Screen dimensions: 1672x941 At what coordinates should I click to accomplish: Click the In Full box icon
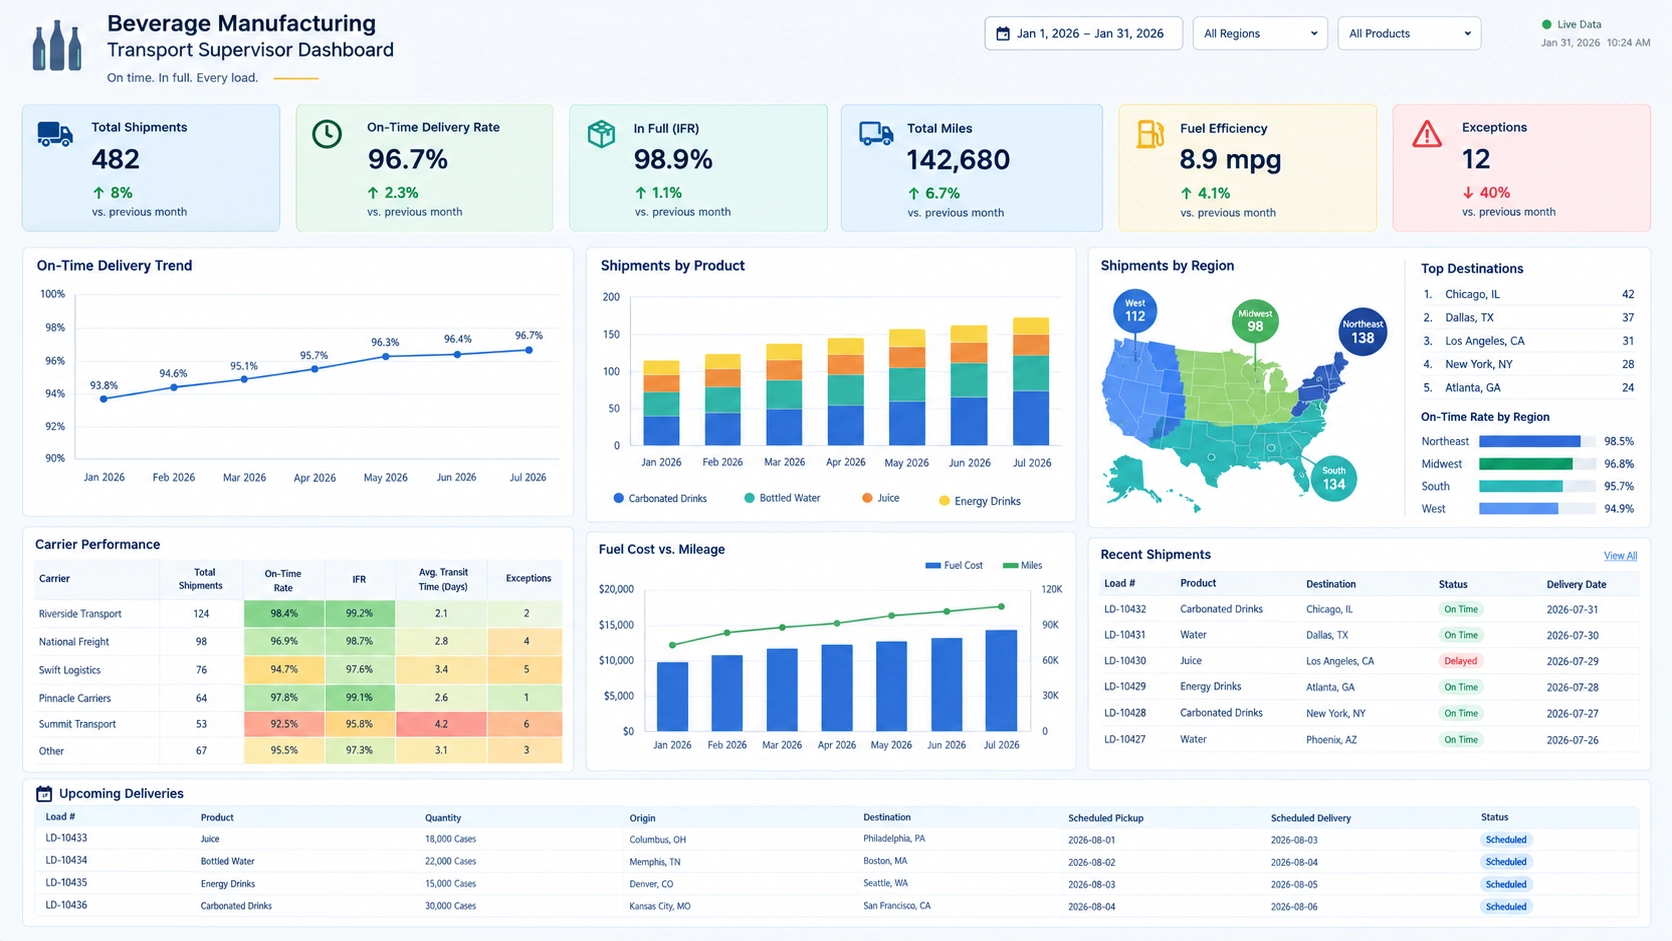tap(601, 134)
